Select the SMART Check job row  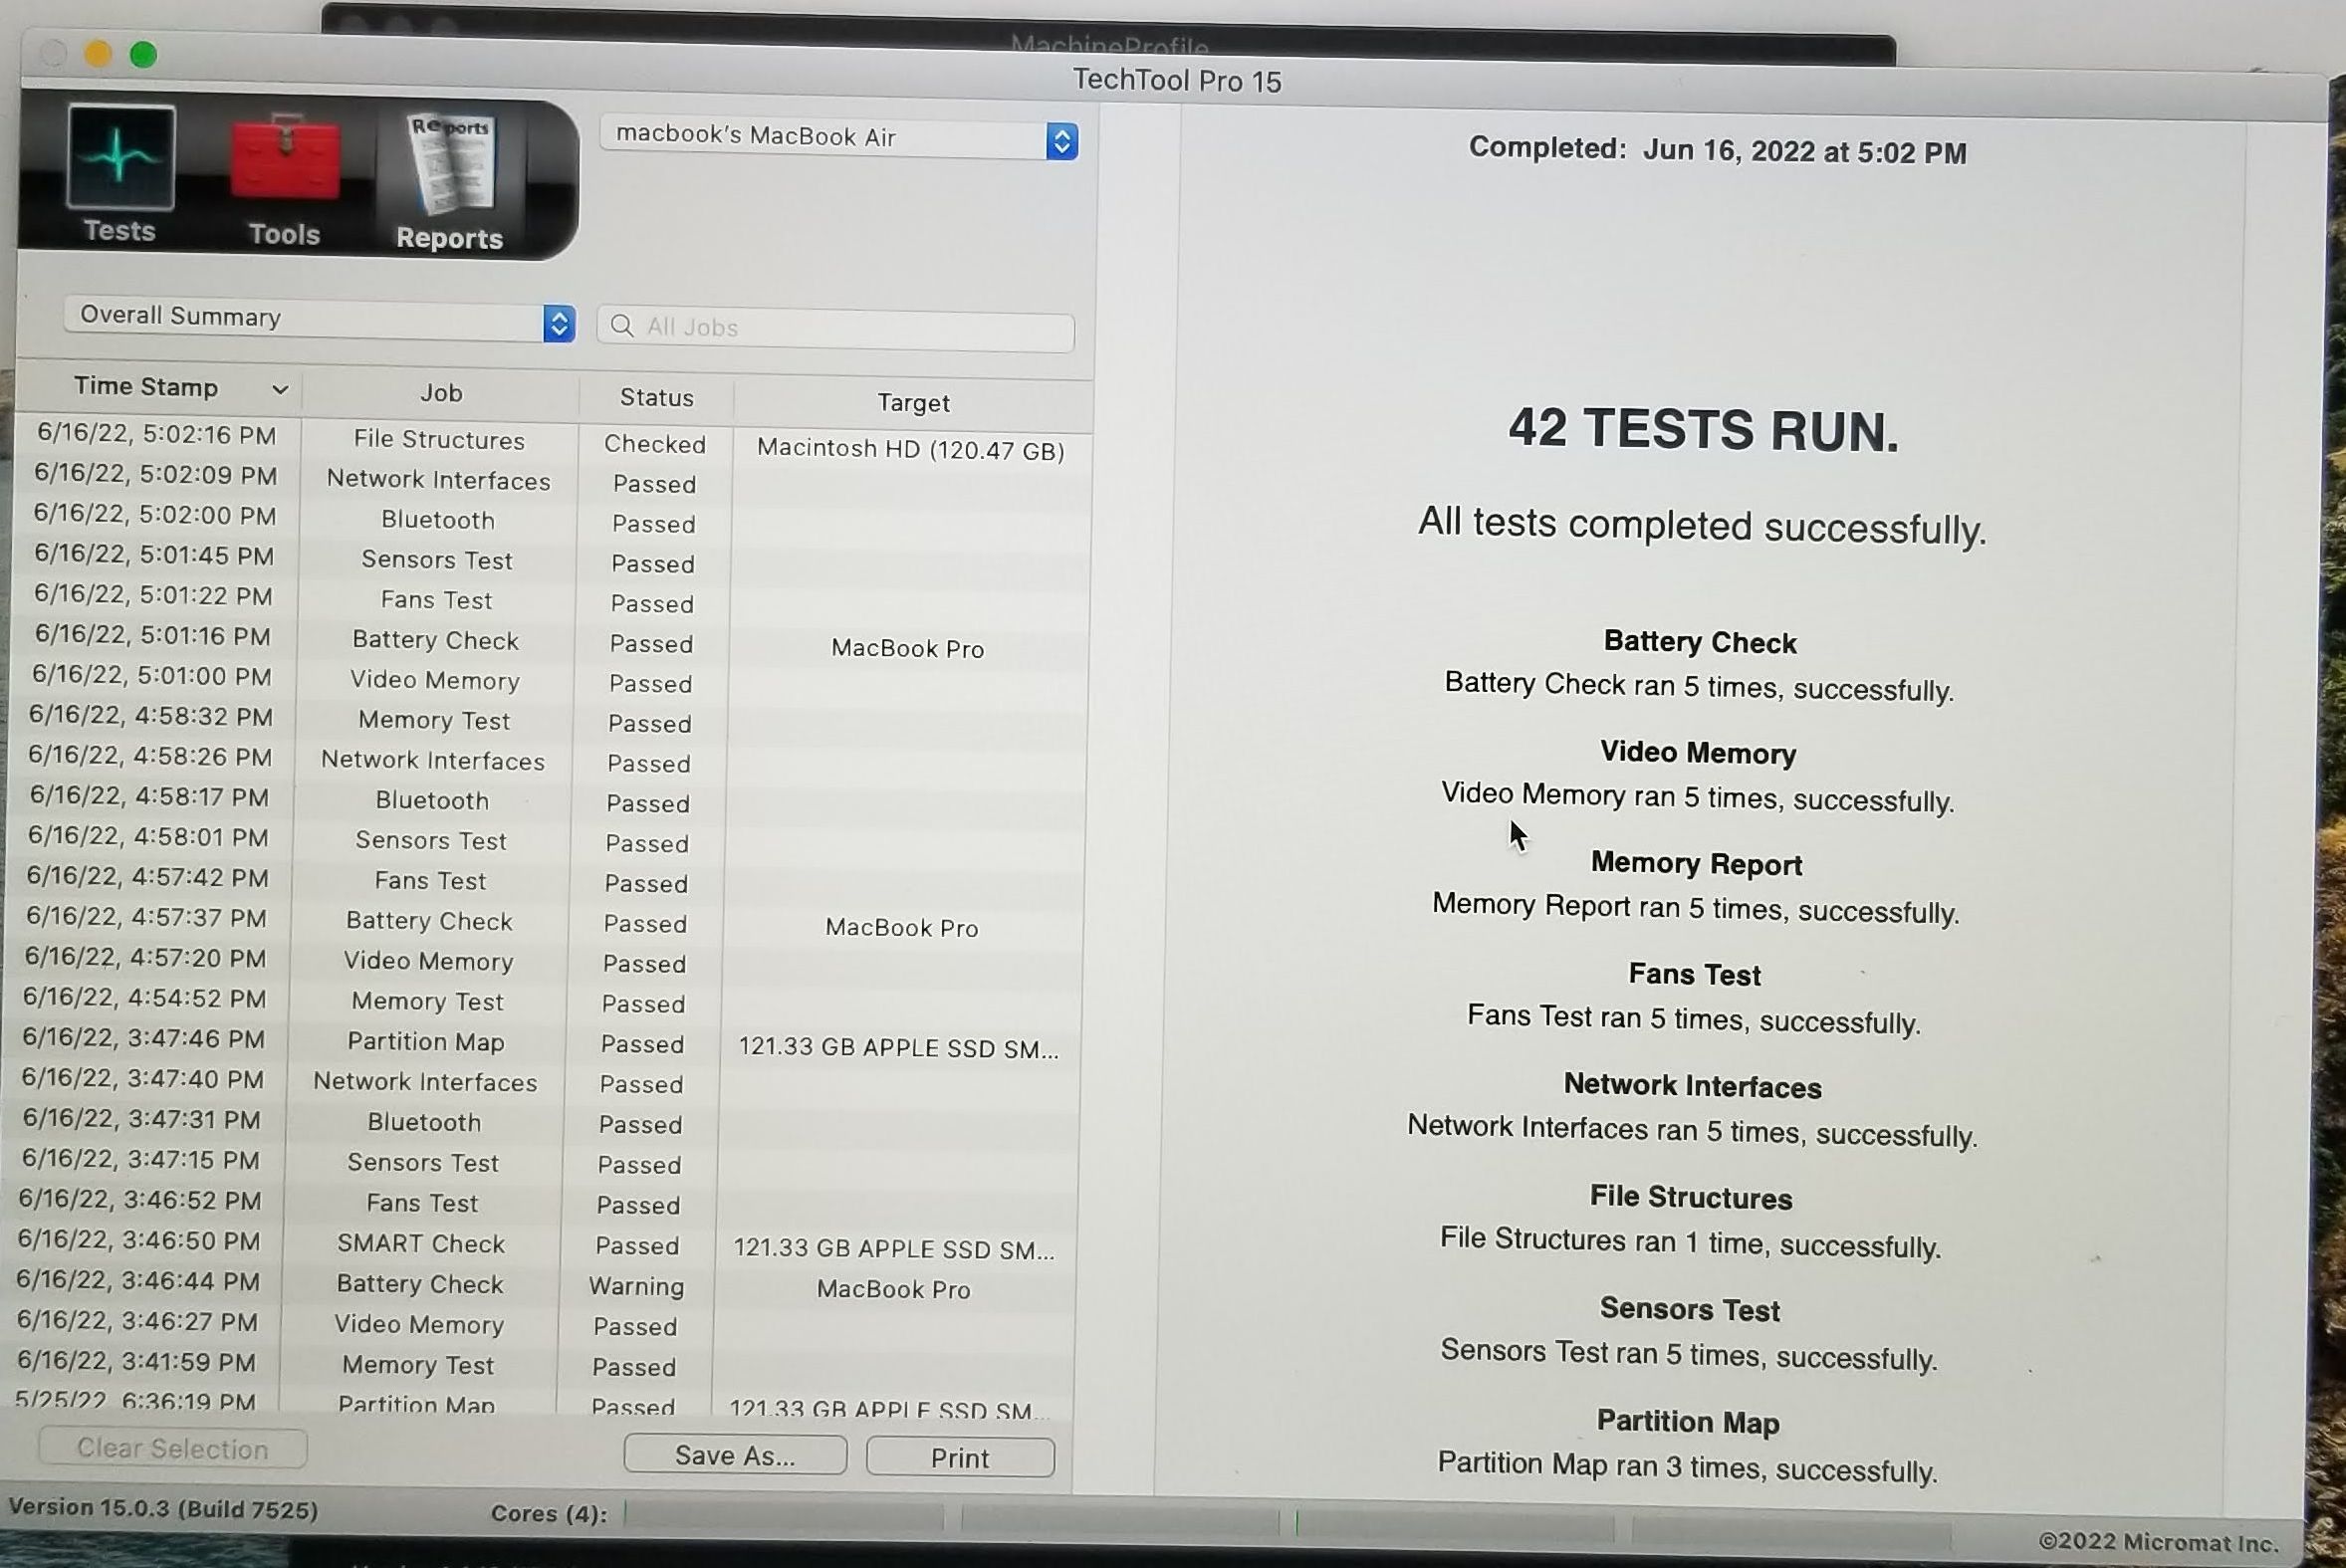click(420, 1244)
